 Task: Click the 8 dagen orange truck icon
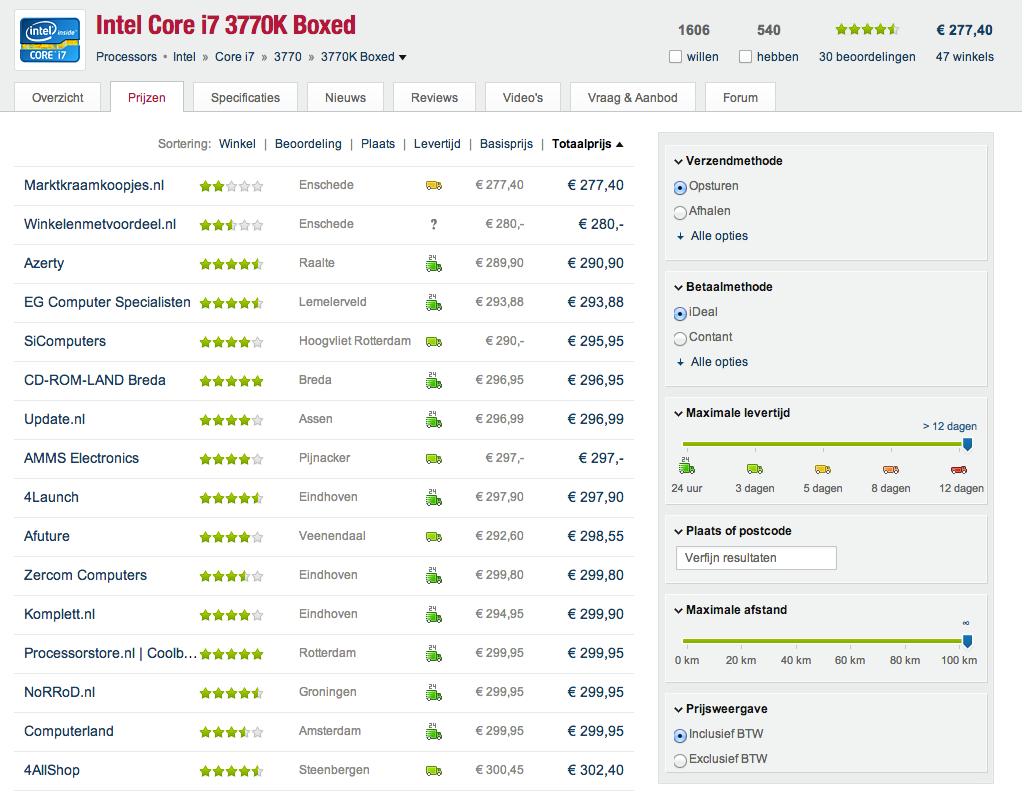click(891, 469)
